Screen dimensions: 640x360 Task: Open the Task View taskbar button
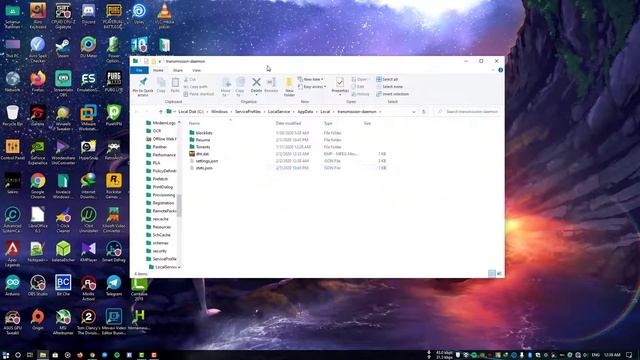click(x=30, y=355)
